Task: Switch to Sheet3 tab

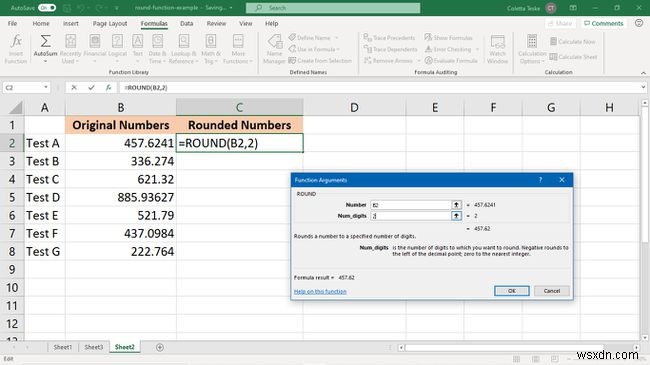Action: click(94, 347)
